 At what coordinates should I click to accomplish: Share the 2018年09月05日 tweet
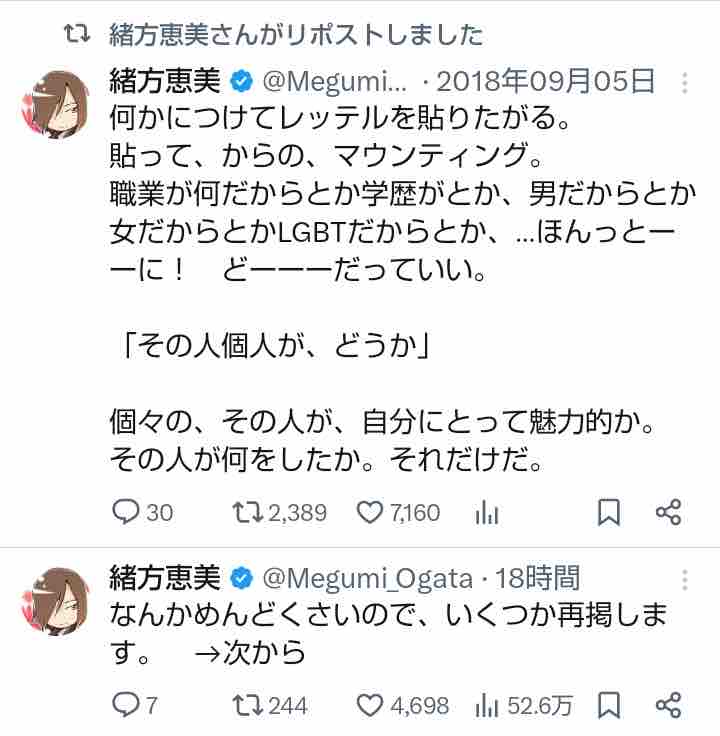coord(669,513)
